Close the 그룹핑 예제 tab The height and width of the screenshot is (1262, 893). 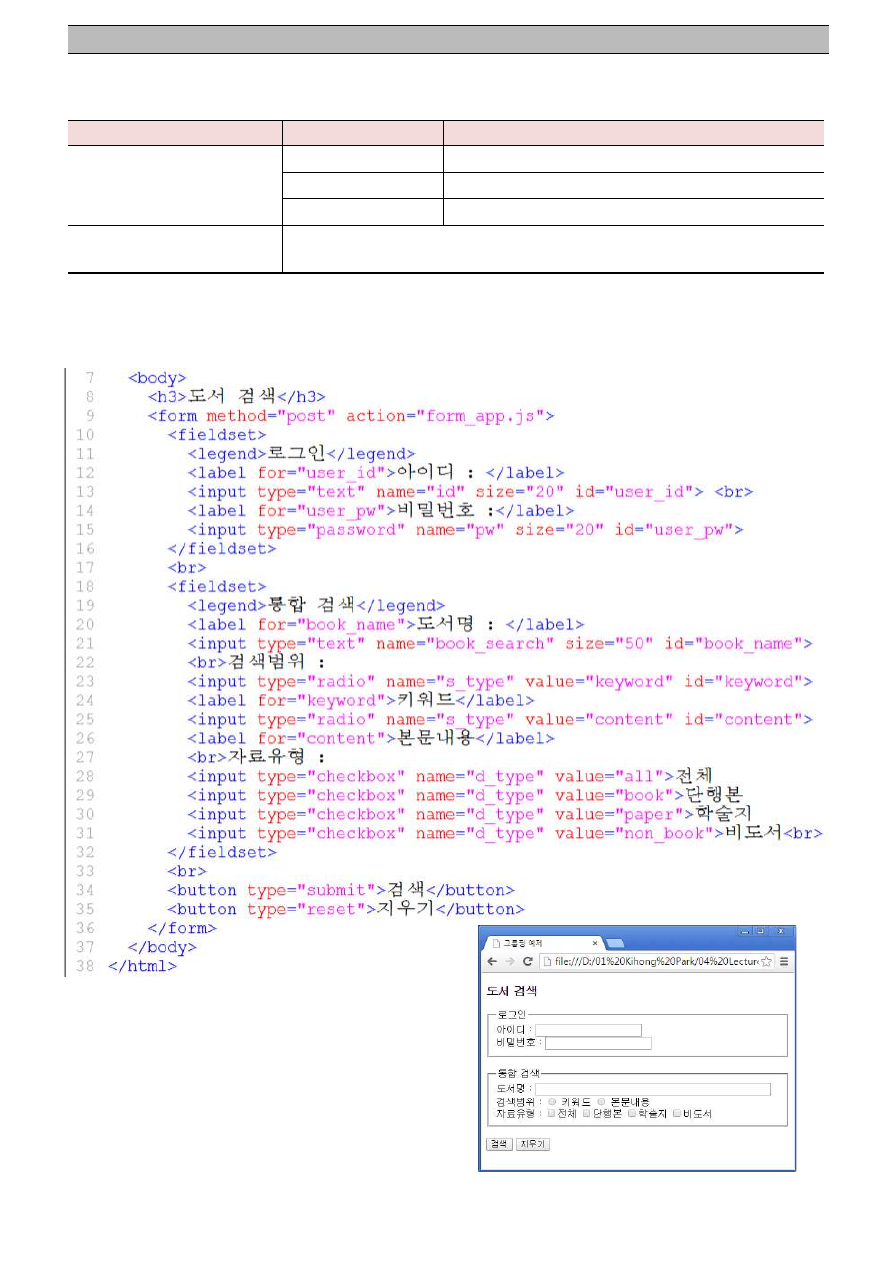(595, 943)
